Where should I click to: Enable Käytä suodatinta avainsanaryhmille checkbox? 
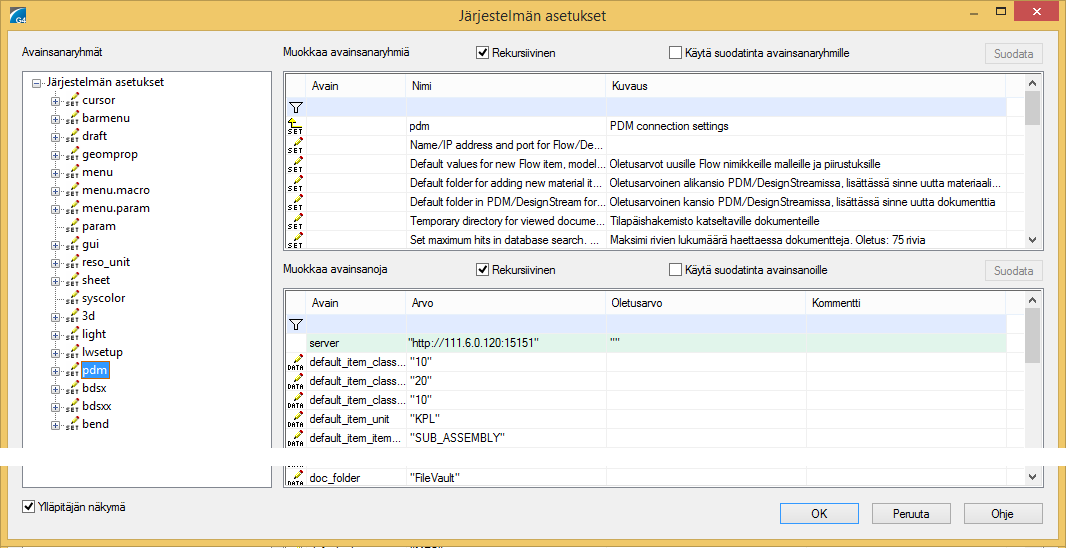click(675, 53)
